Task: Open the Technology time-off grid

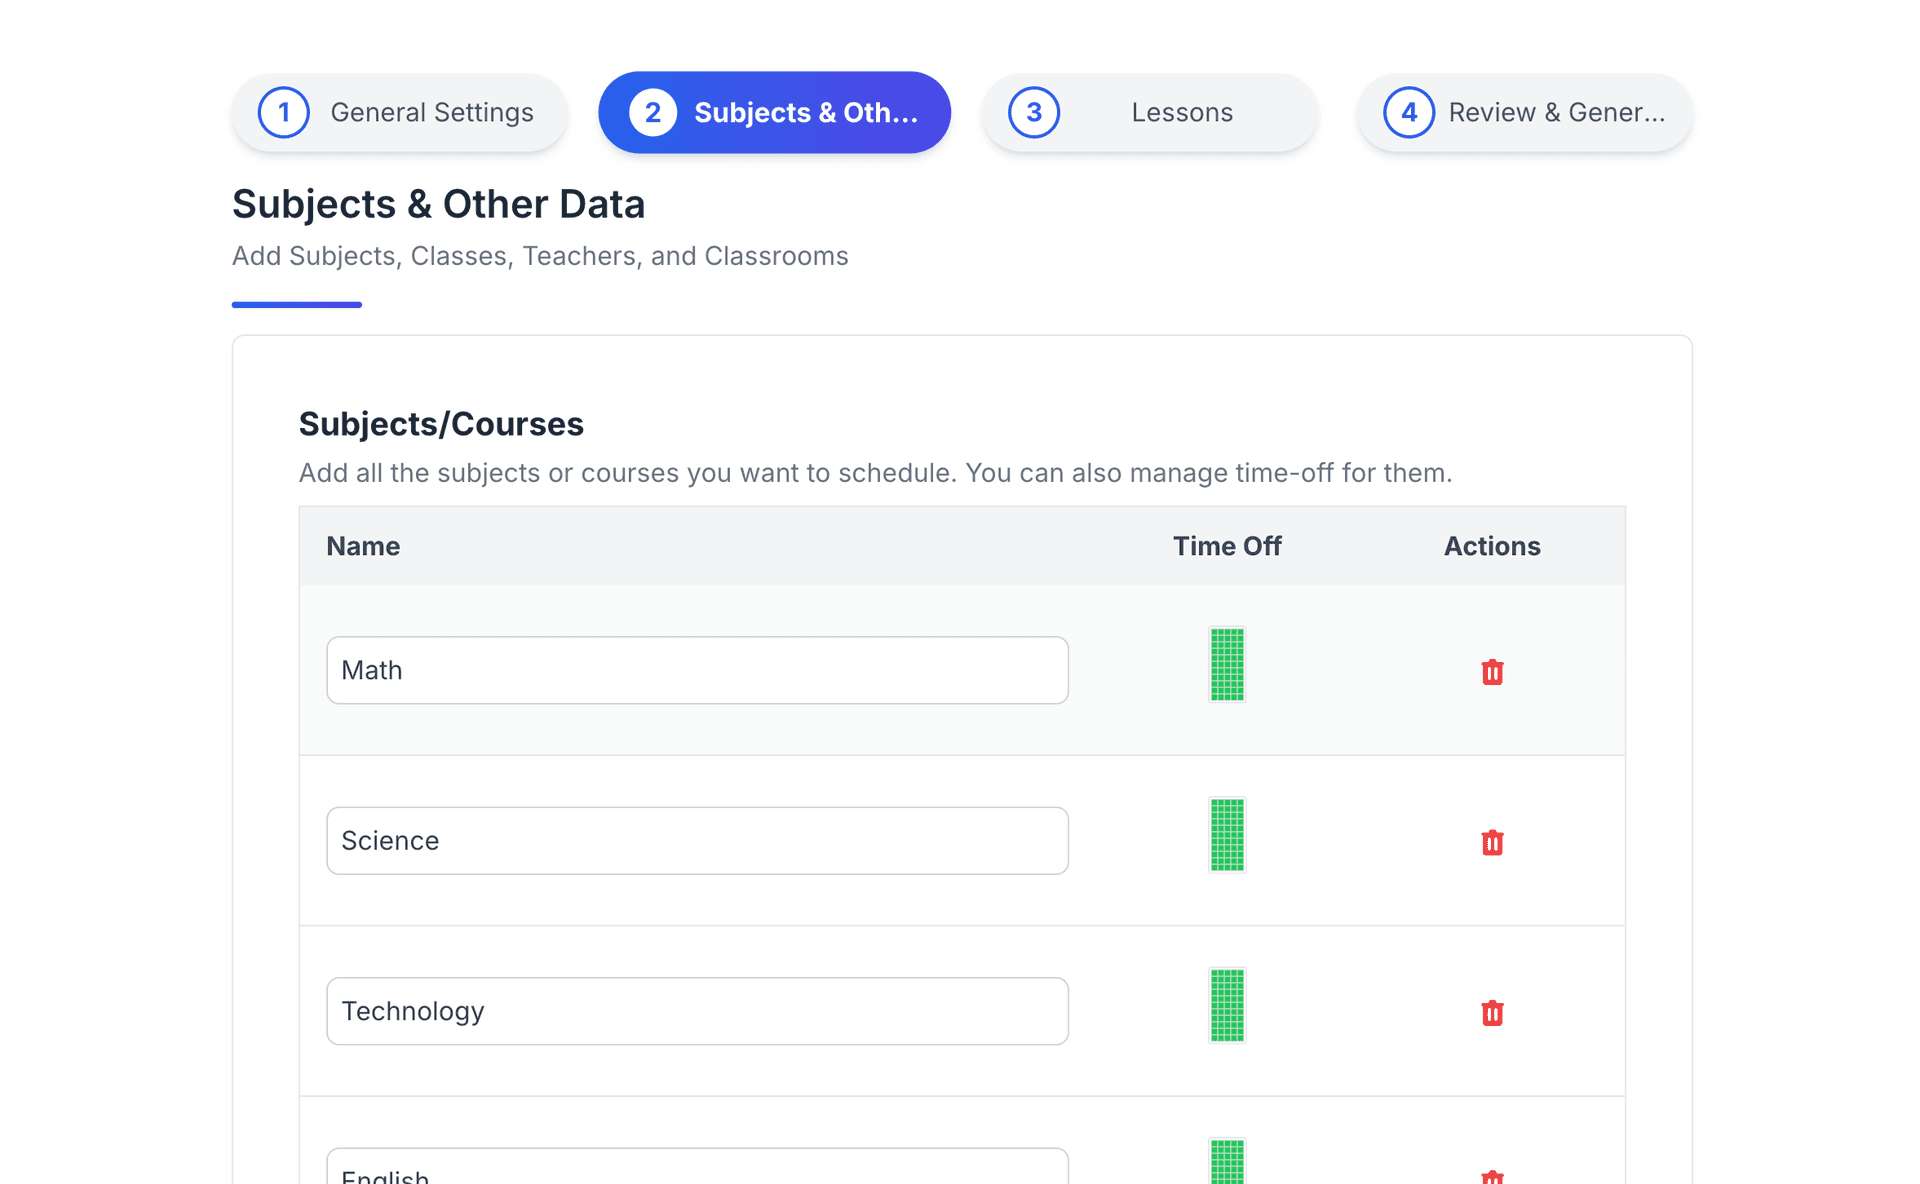Action: 1227,1005
